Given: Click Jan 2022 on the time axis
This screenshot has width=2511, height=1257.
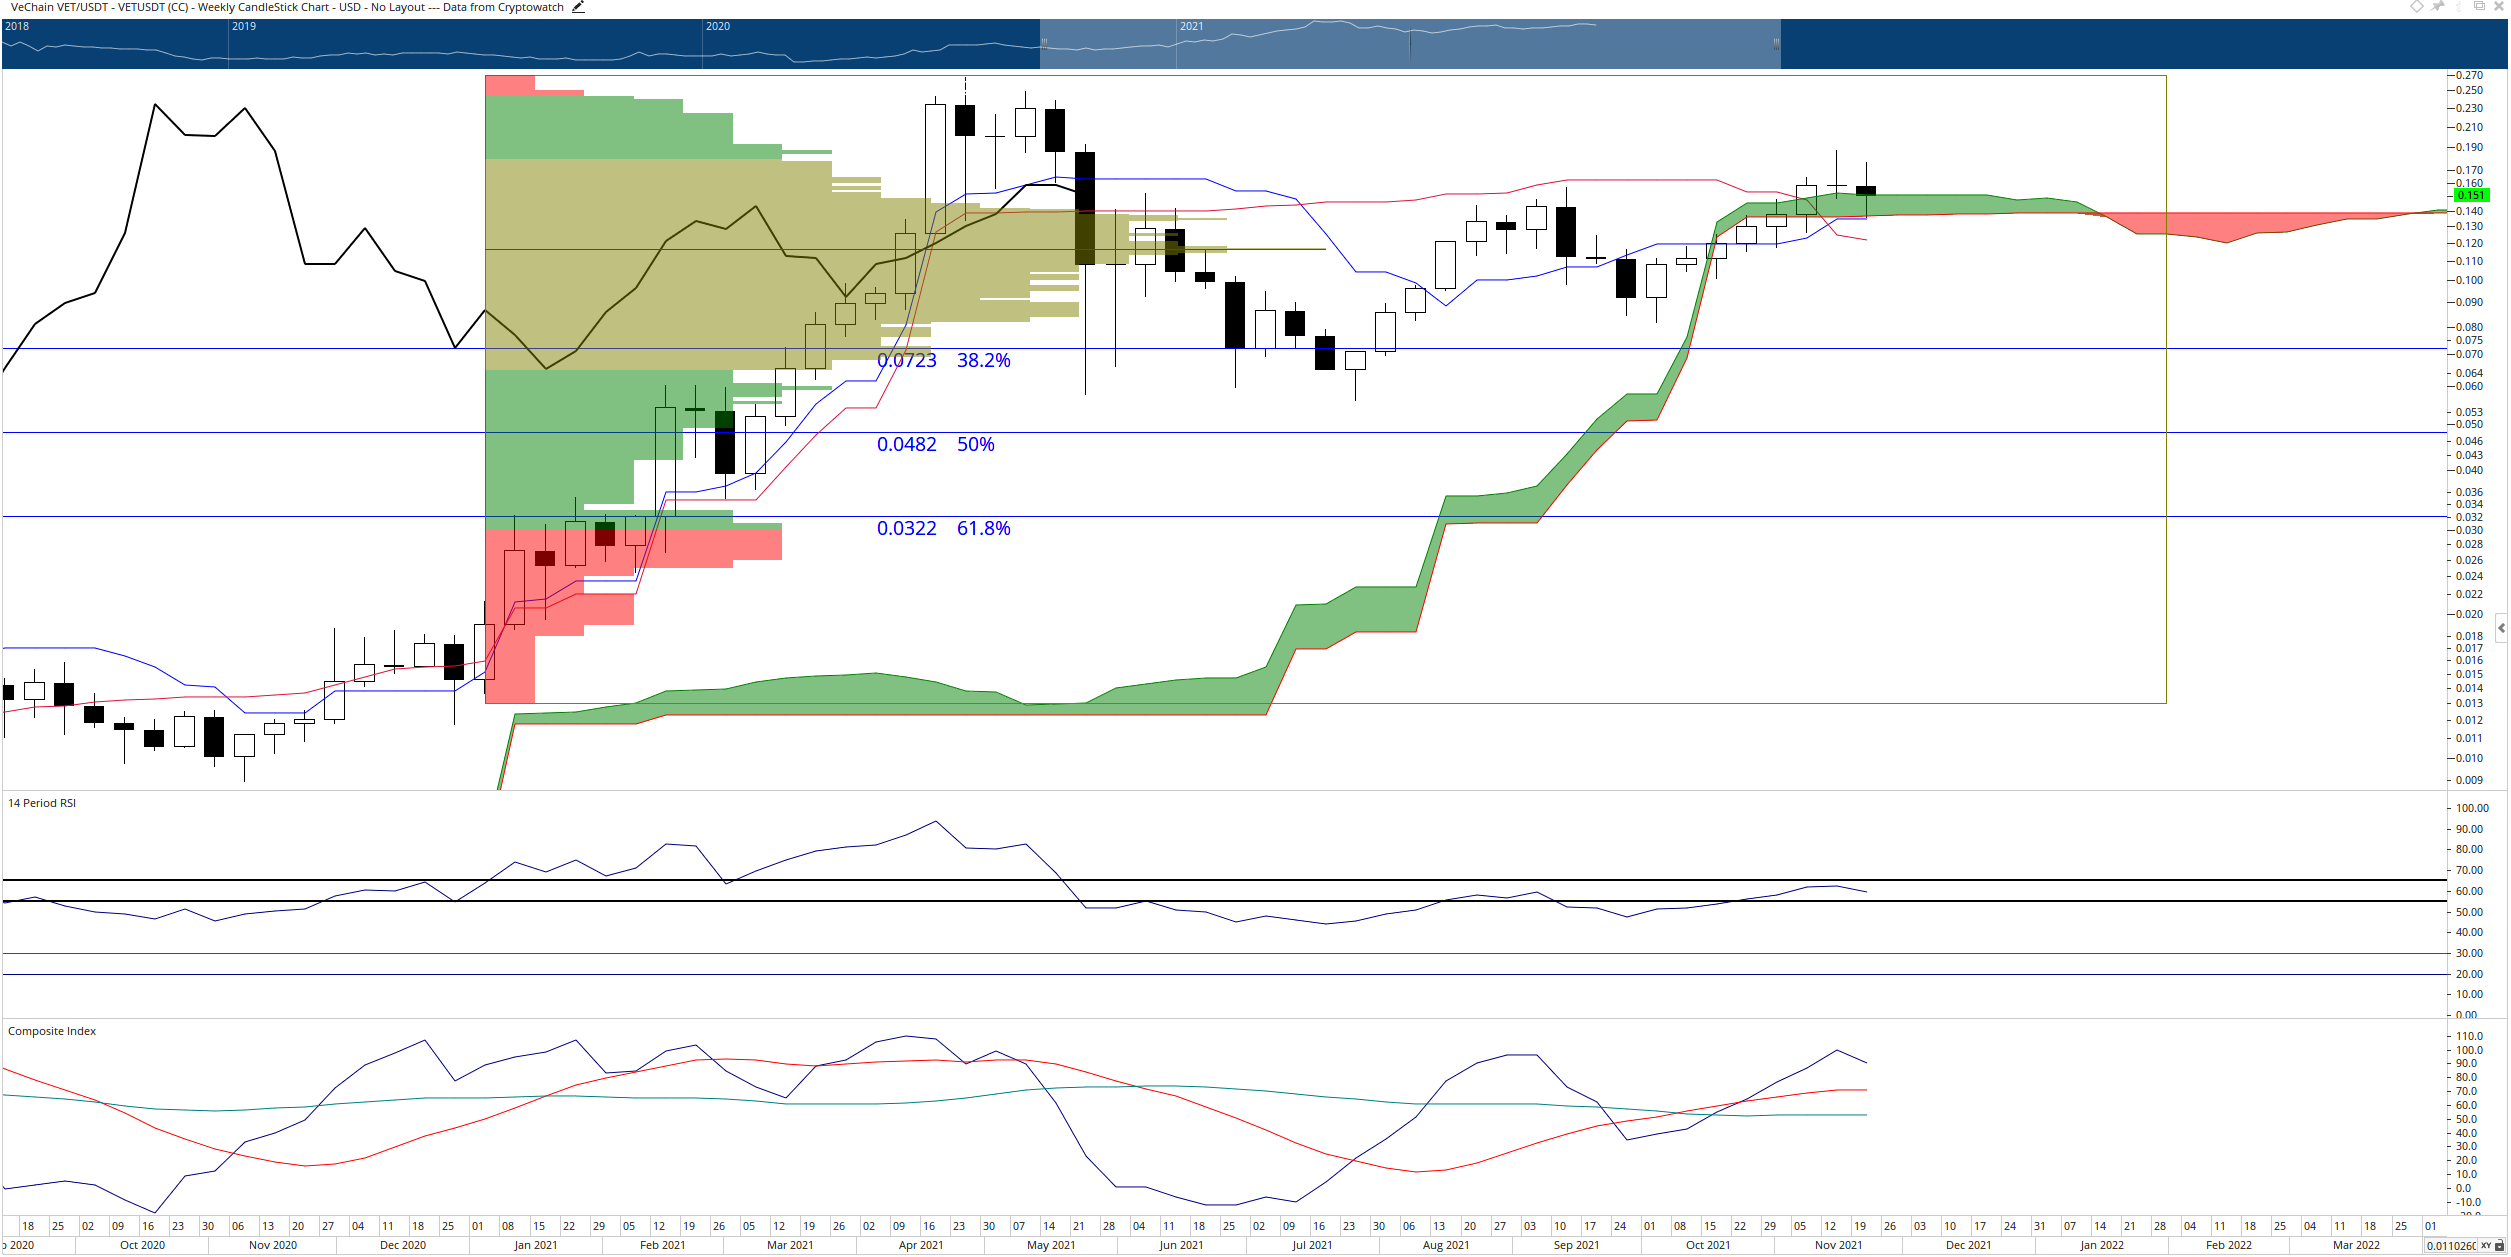Looking at the screenshot, I should pyautogui.click(x=2102, y=1245).
